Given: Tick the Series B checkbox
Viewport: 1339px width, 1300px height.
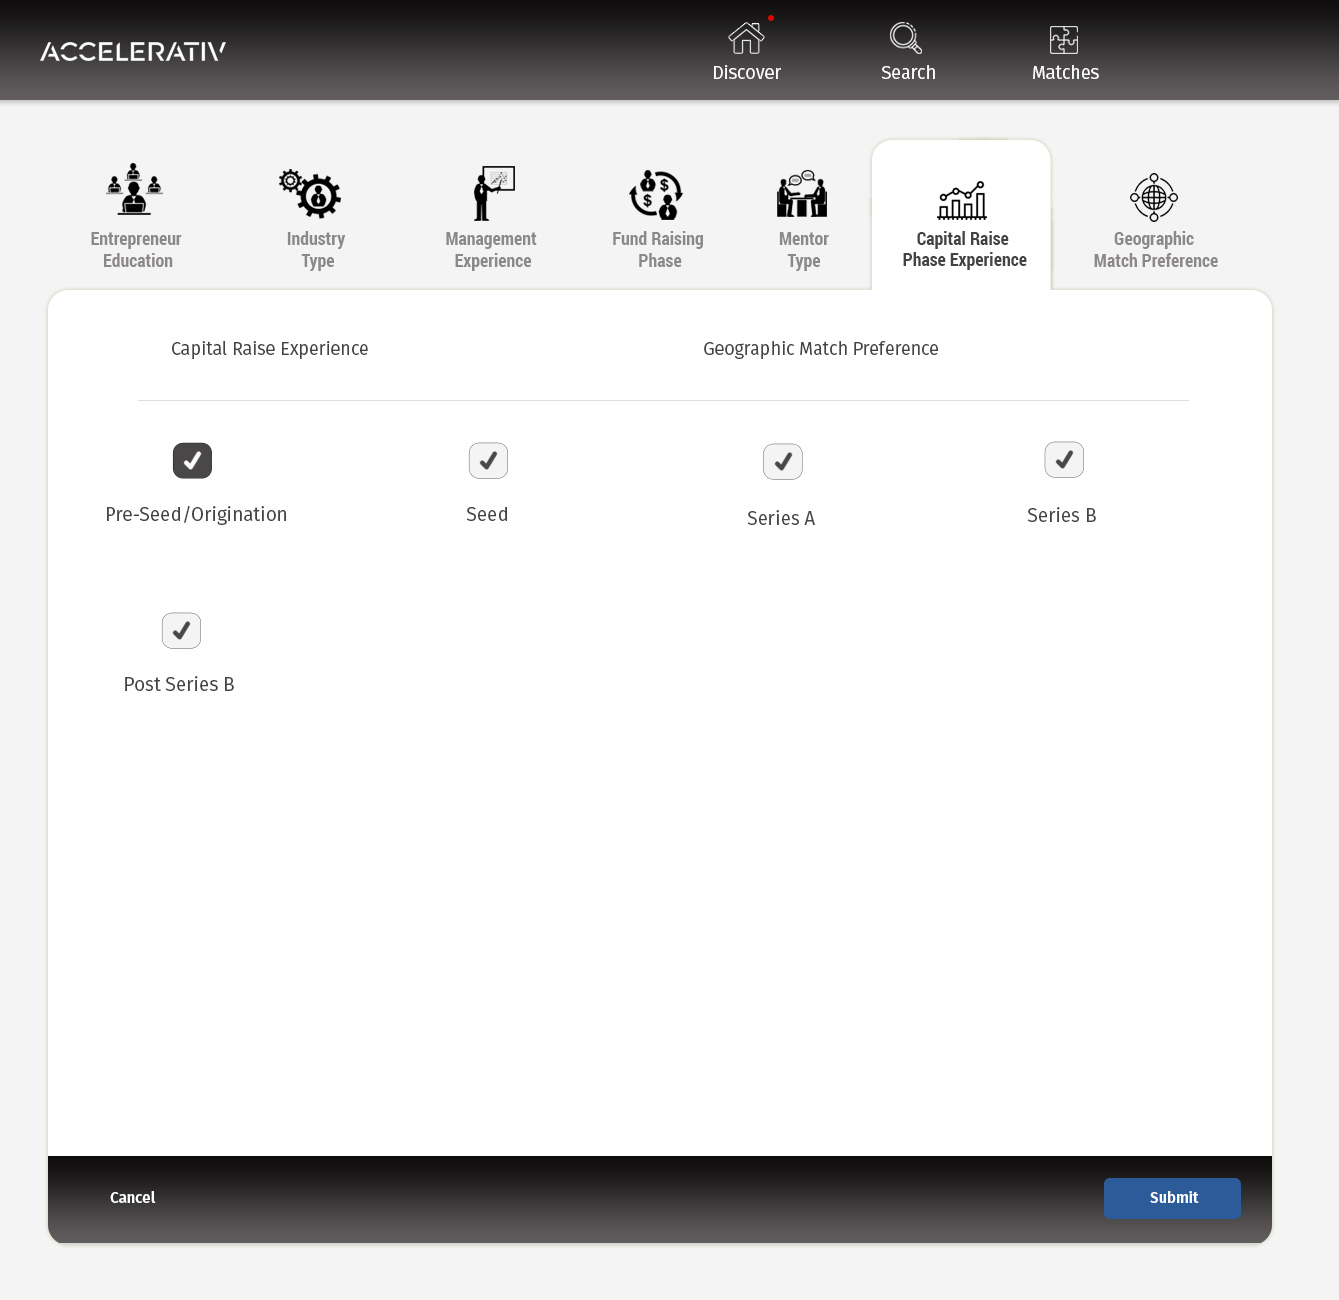Looking at the screenshot, I should click(x=1064, y=460).
